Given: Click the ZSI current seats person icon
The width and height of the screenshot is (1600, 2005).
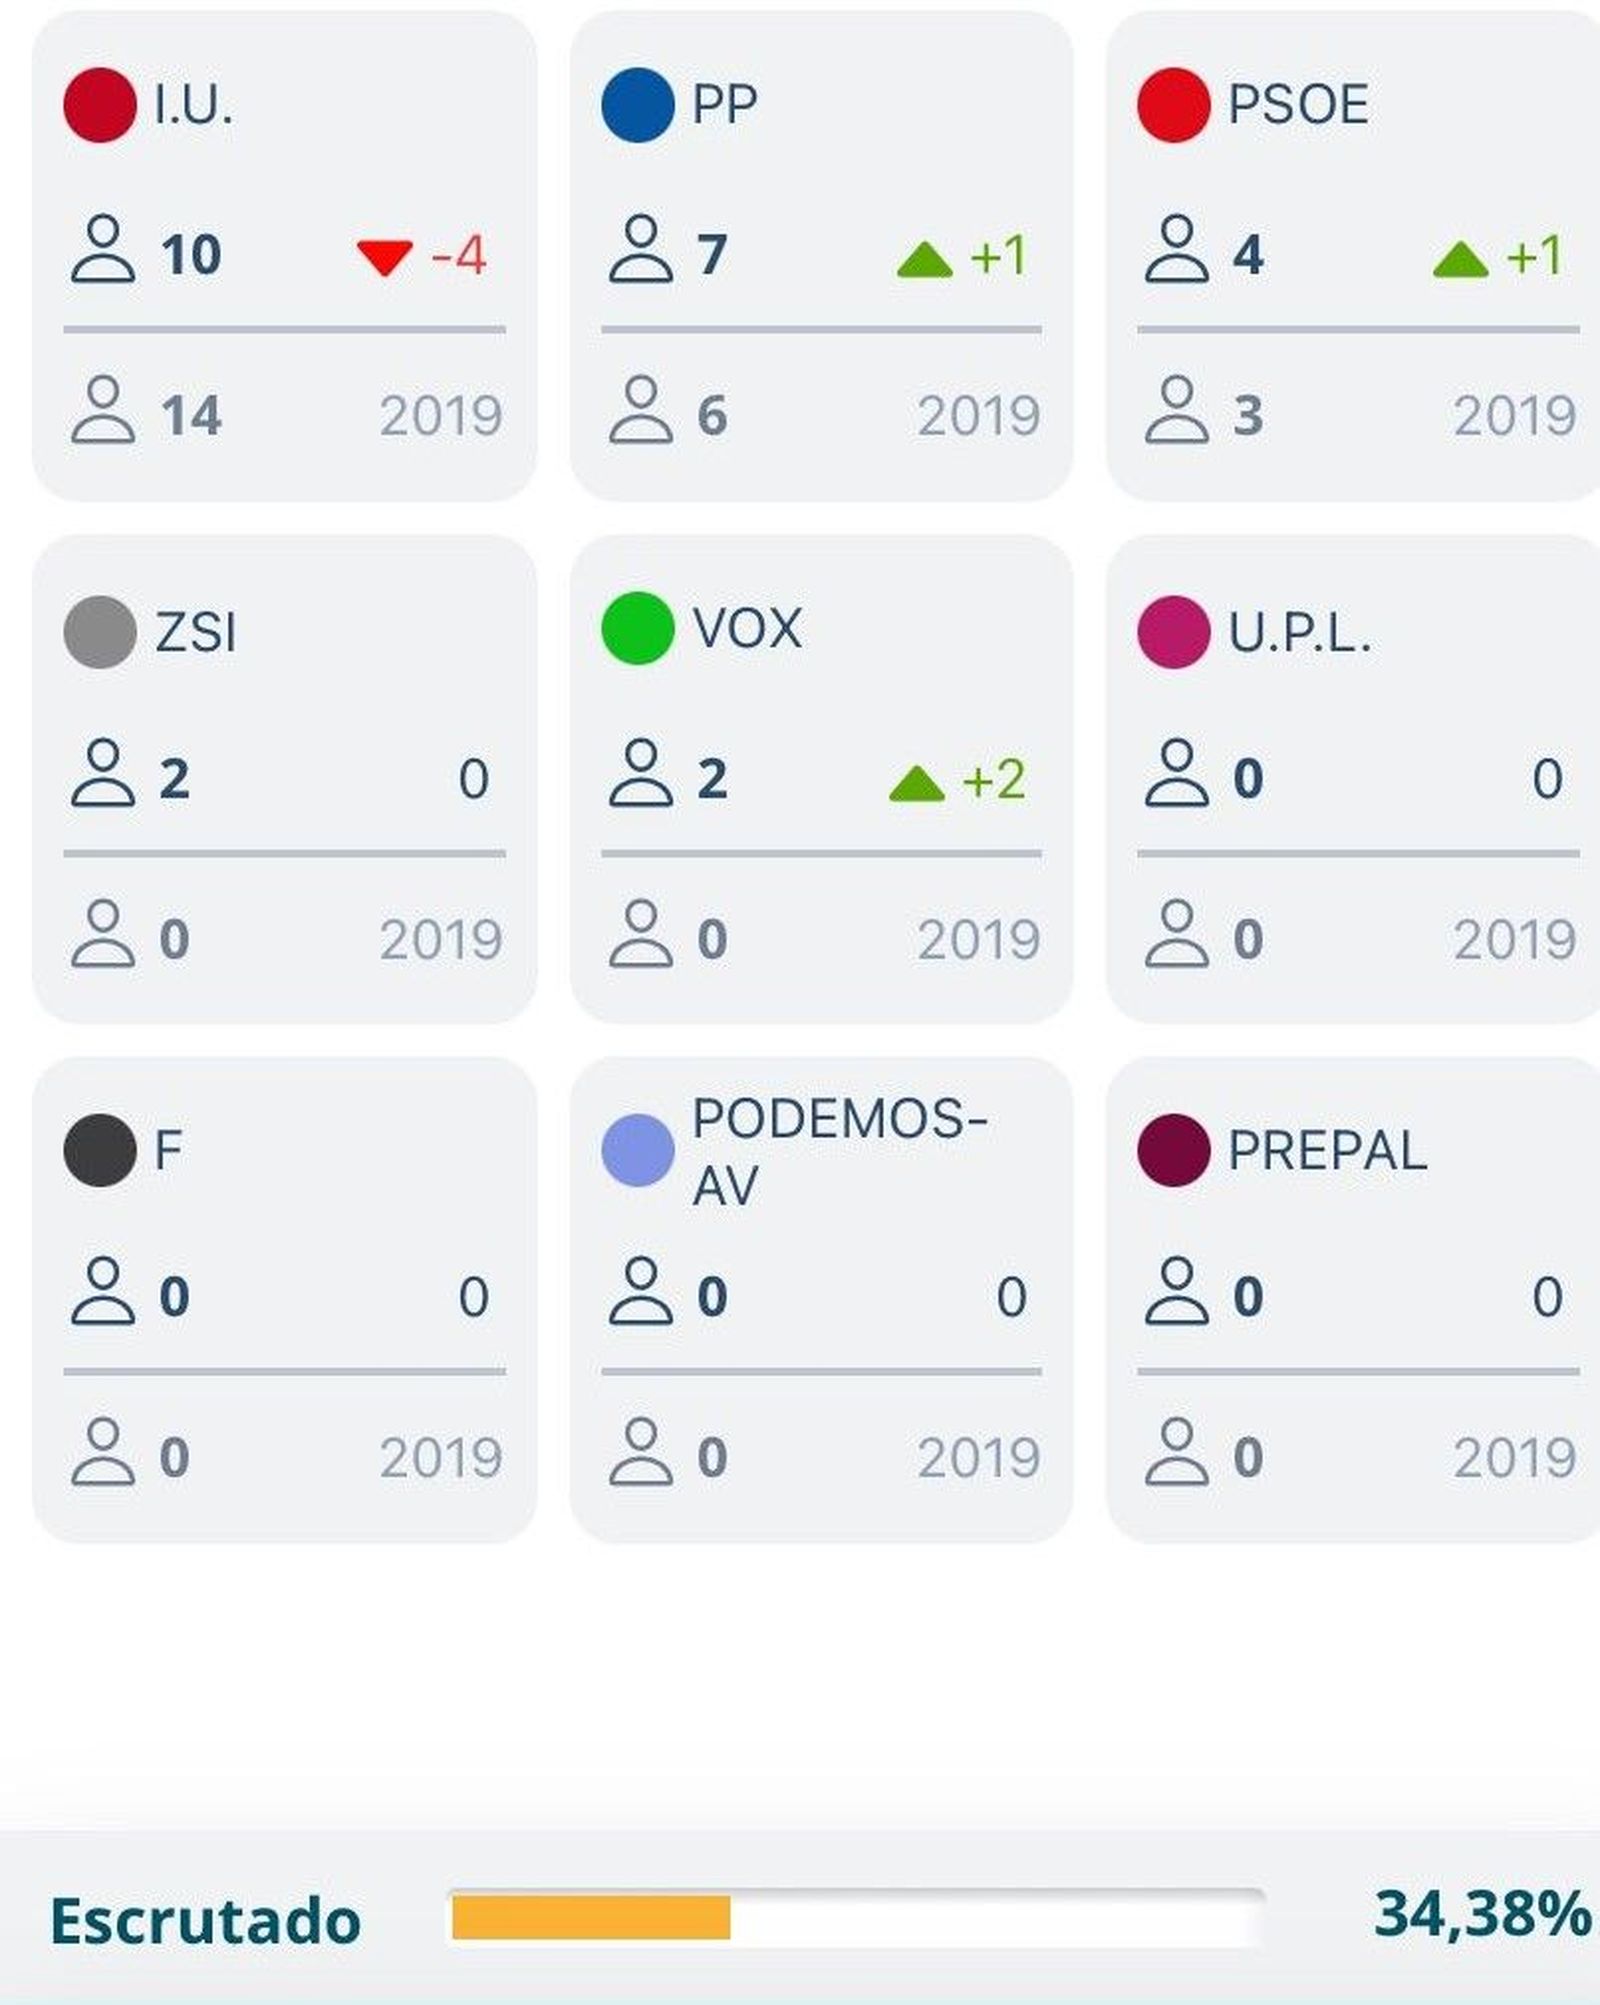Looking at the screenshot, I should 102,774.
